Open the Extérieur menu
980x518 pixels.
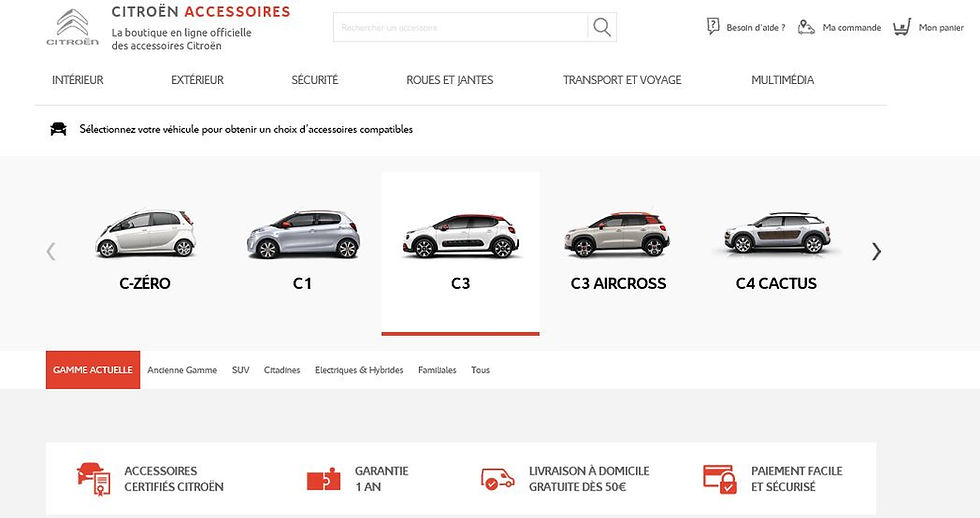[198, 80]
